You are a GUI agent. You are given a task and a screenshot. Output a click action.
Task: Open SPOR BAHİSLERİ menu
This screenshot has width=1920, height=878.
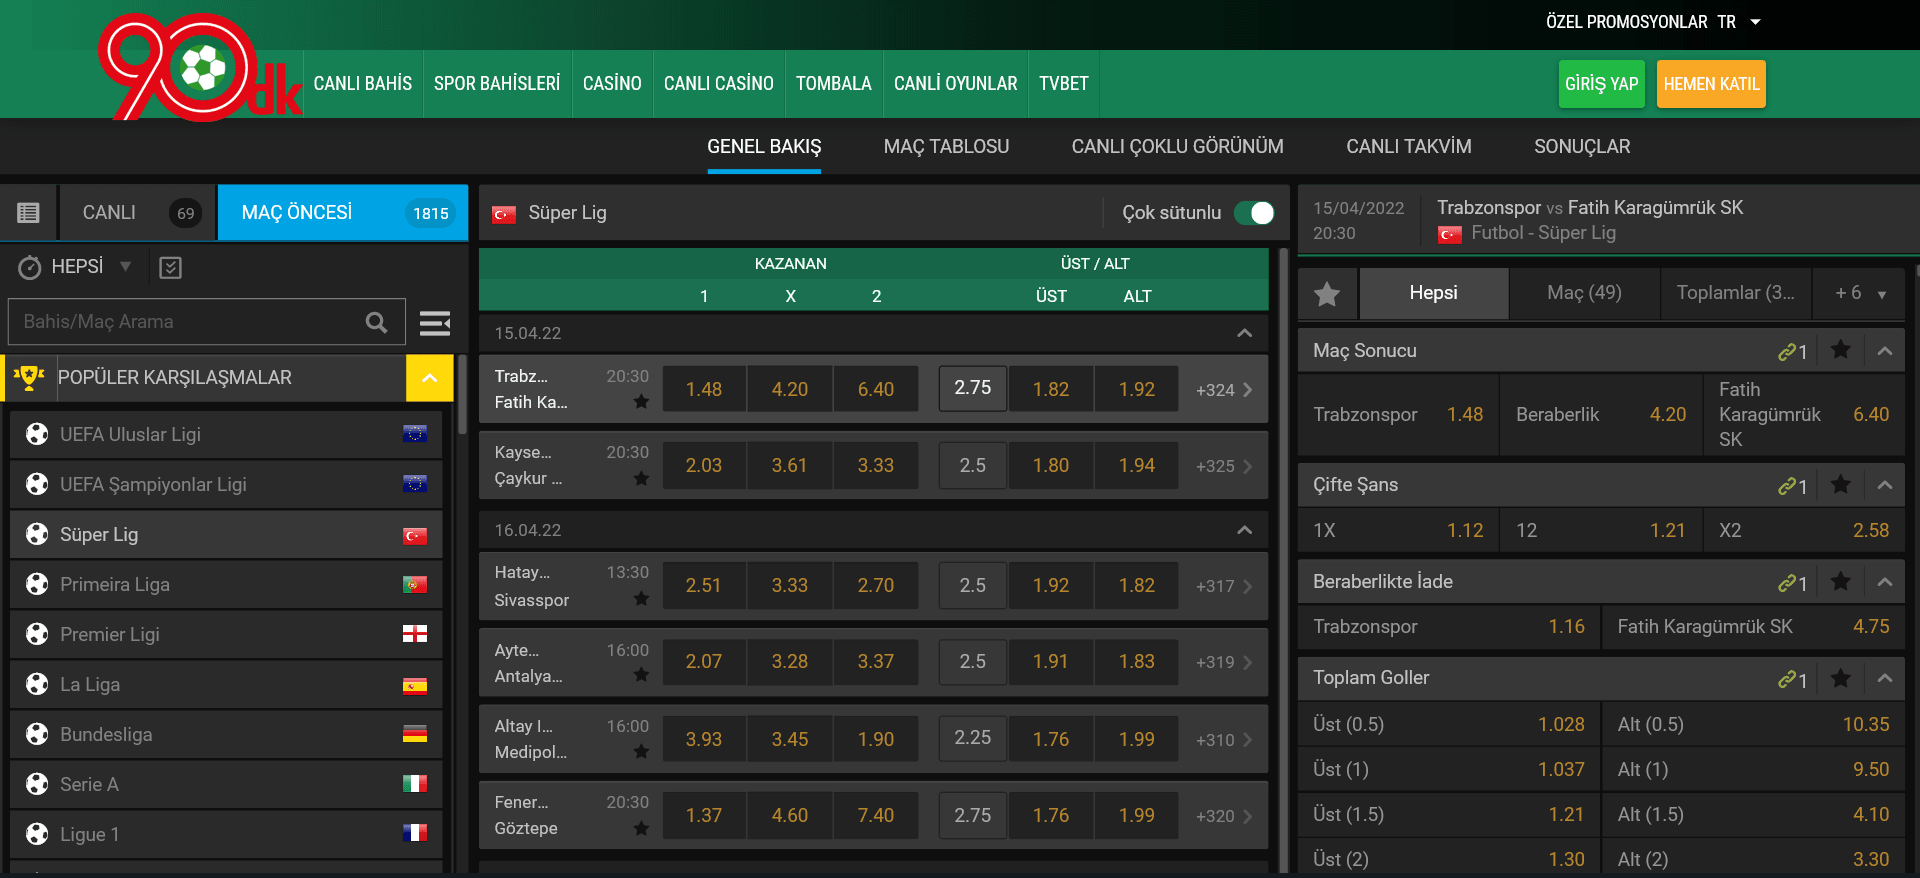pyautogui.click(x=497, y=84)
